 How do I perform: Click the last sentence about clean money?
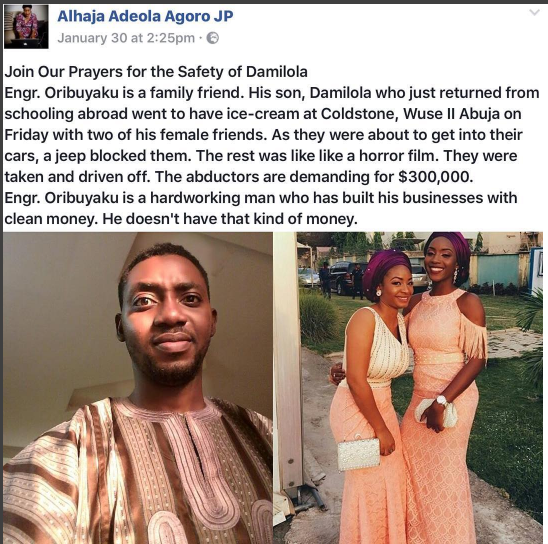click(x=230, y=219)
